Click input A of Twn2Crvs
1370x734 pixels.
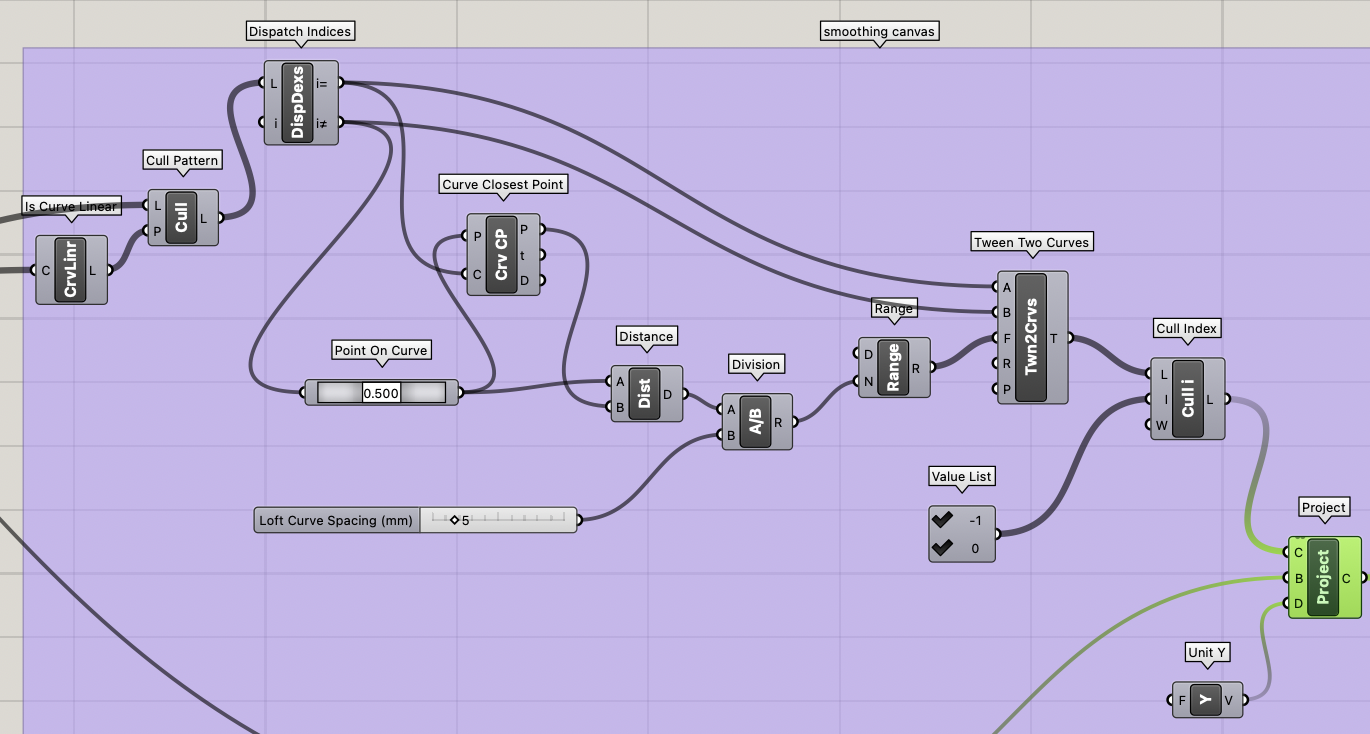pyautogui.click(x=1006, y=287)
